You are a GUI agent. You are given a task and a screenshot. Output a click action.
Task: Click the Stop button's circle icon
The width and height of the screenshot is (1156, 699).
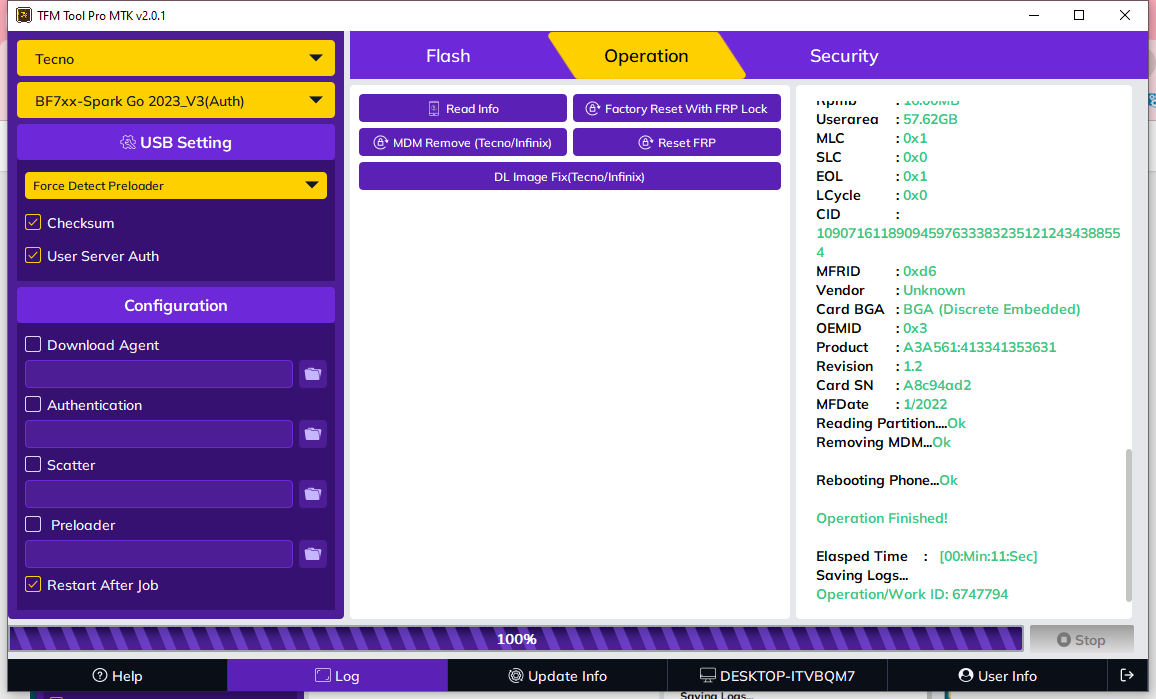coord(1064,639)
